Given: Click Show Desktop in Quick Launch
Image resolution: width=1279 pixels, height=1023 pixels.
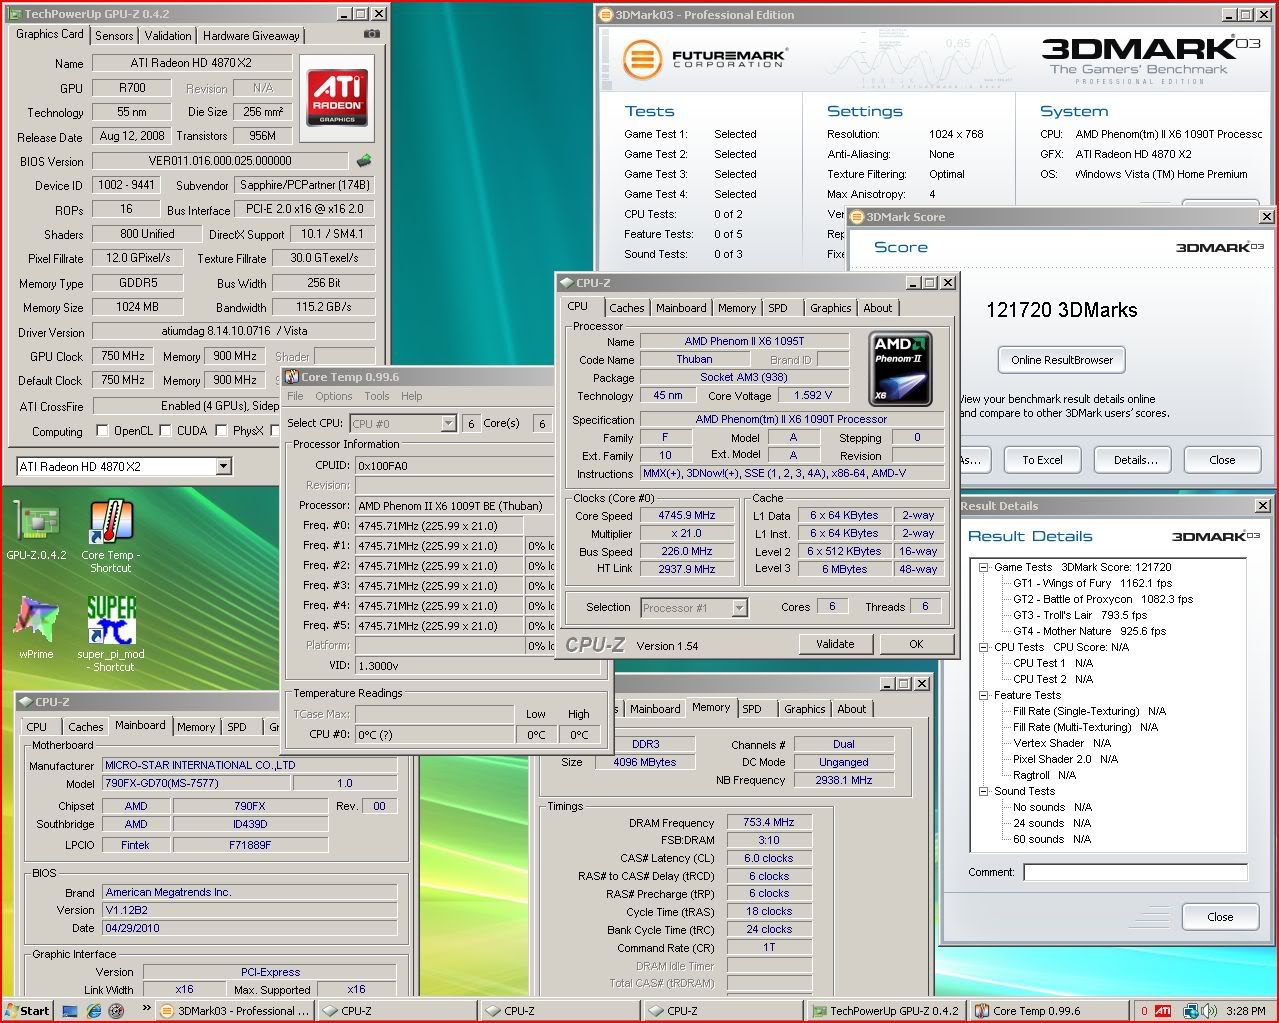Looking at the screenshot, I should point(70,1011).
